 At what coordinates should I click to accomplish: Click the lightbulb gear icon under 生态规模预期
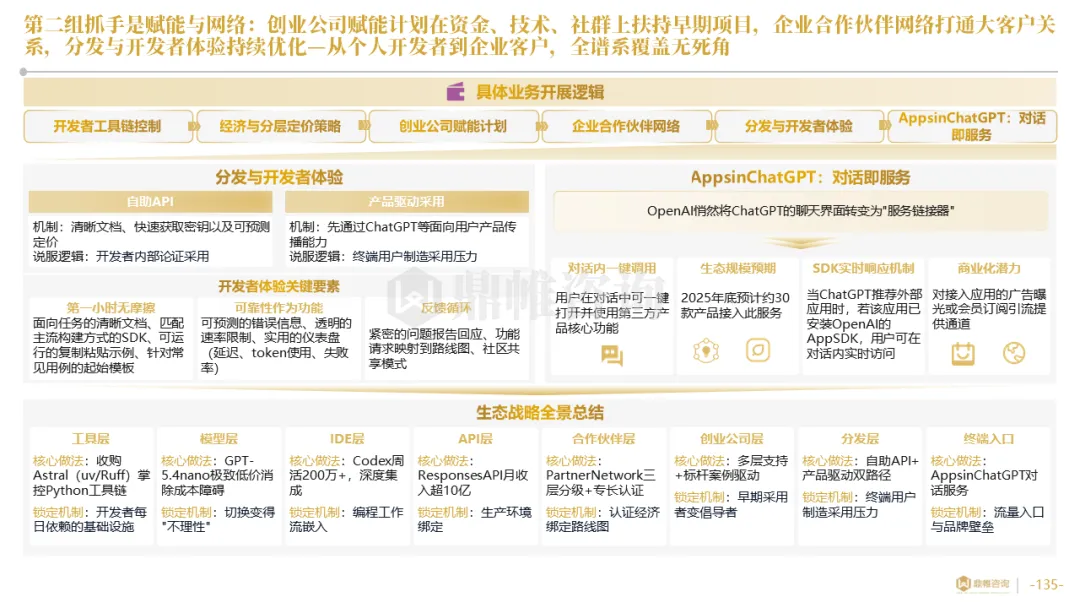(x=706, y=351)
